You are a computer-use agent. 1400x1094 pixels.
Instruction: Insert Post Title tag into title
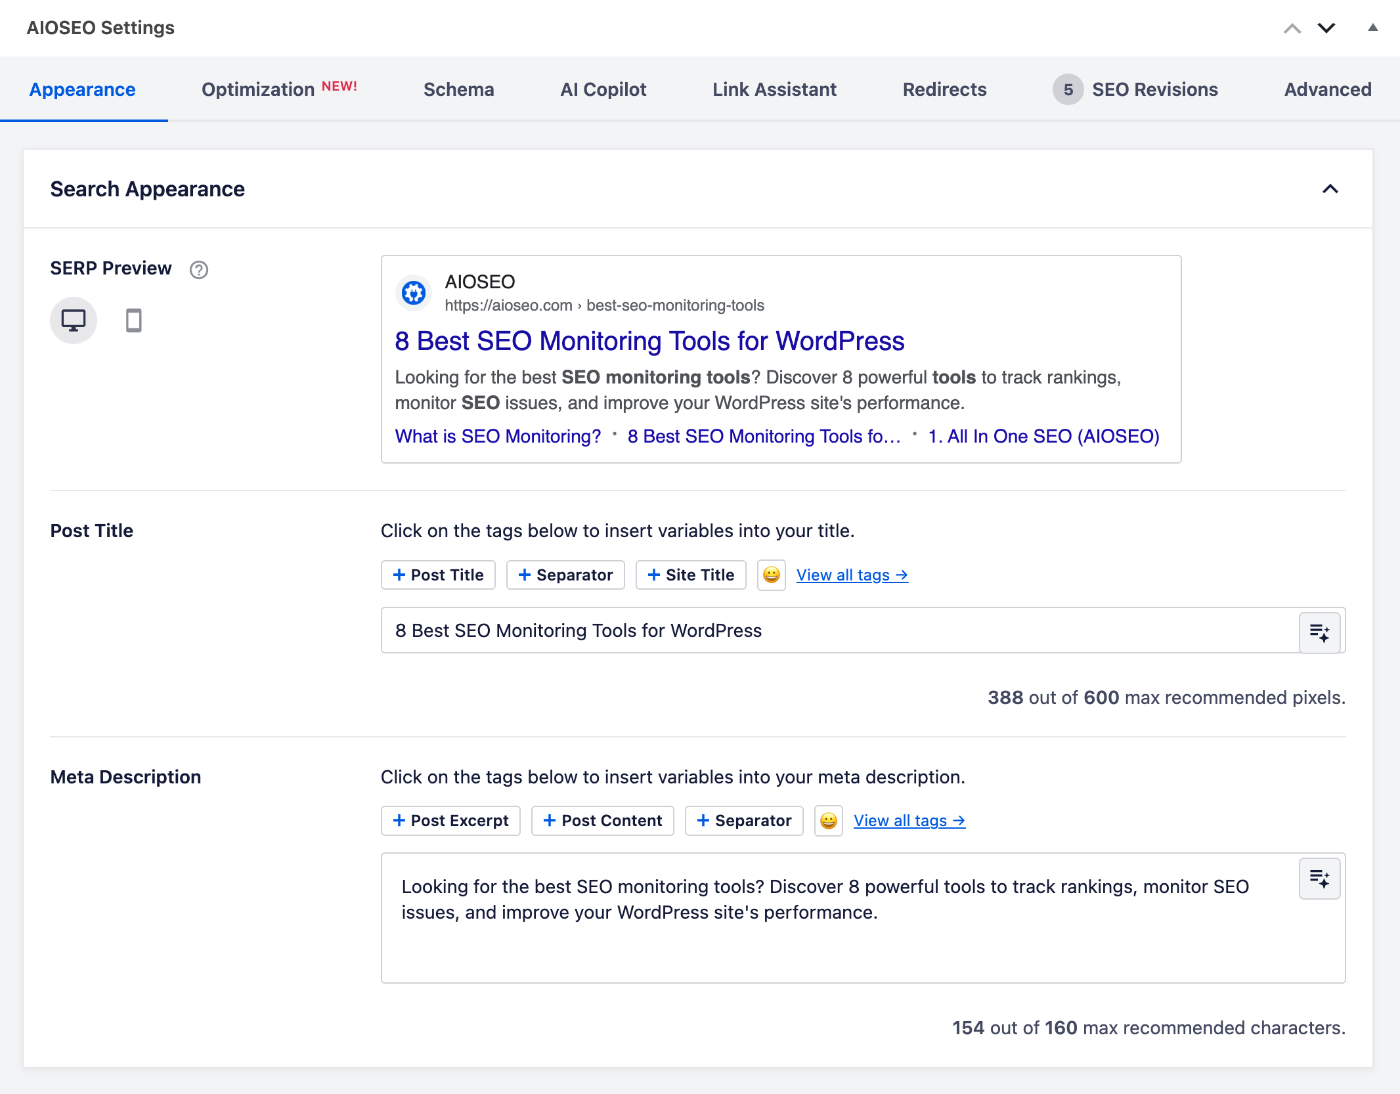438,575
